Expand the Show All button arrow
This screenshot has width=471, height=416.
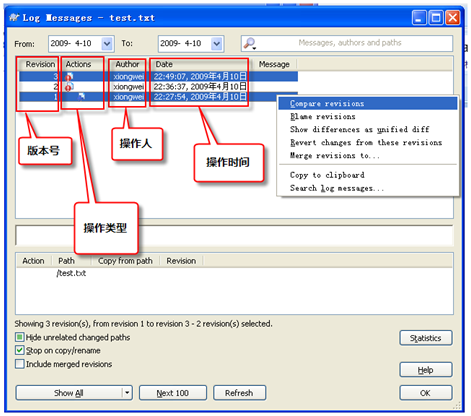coord(127,393)
